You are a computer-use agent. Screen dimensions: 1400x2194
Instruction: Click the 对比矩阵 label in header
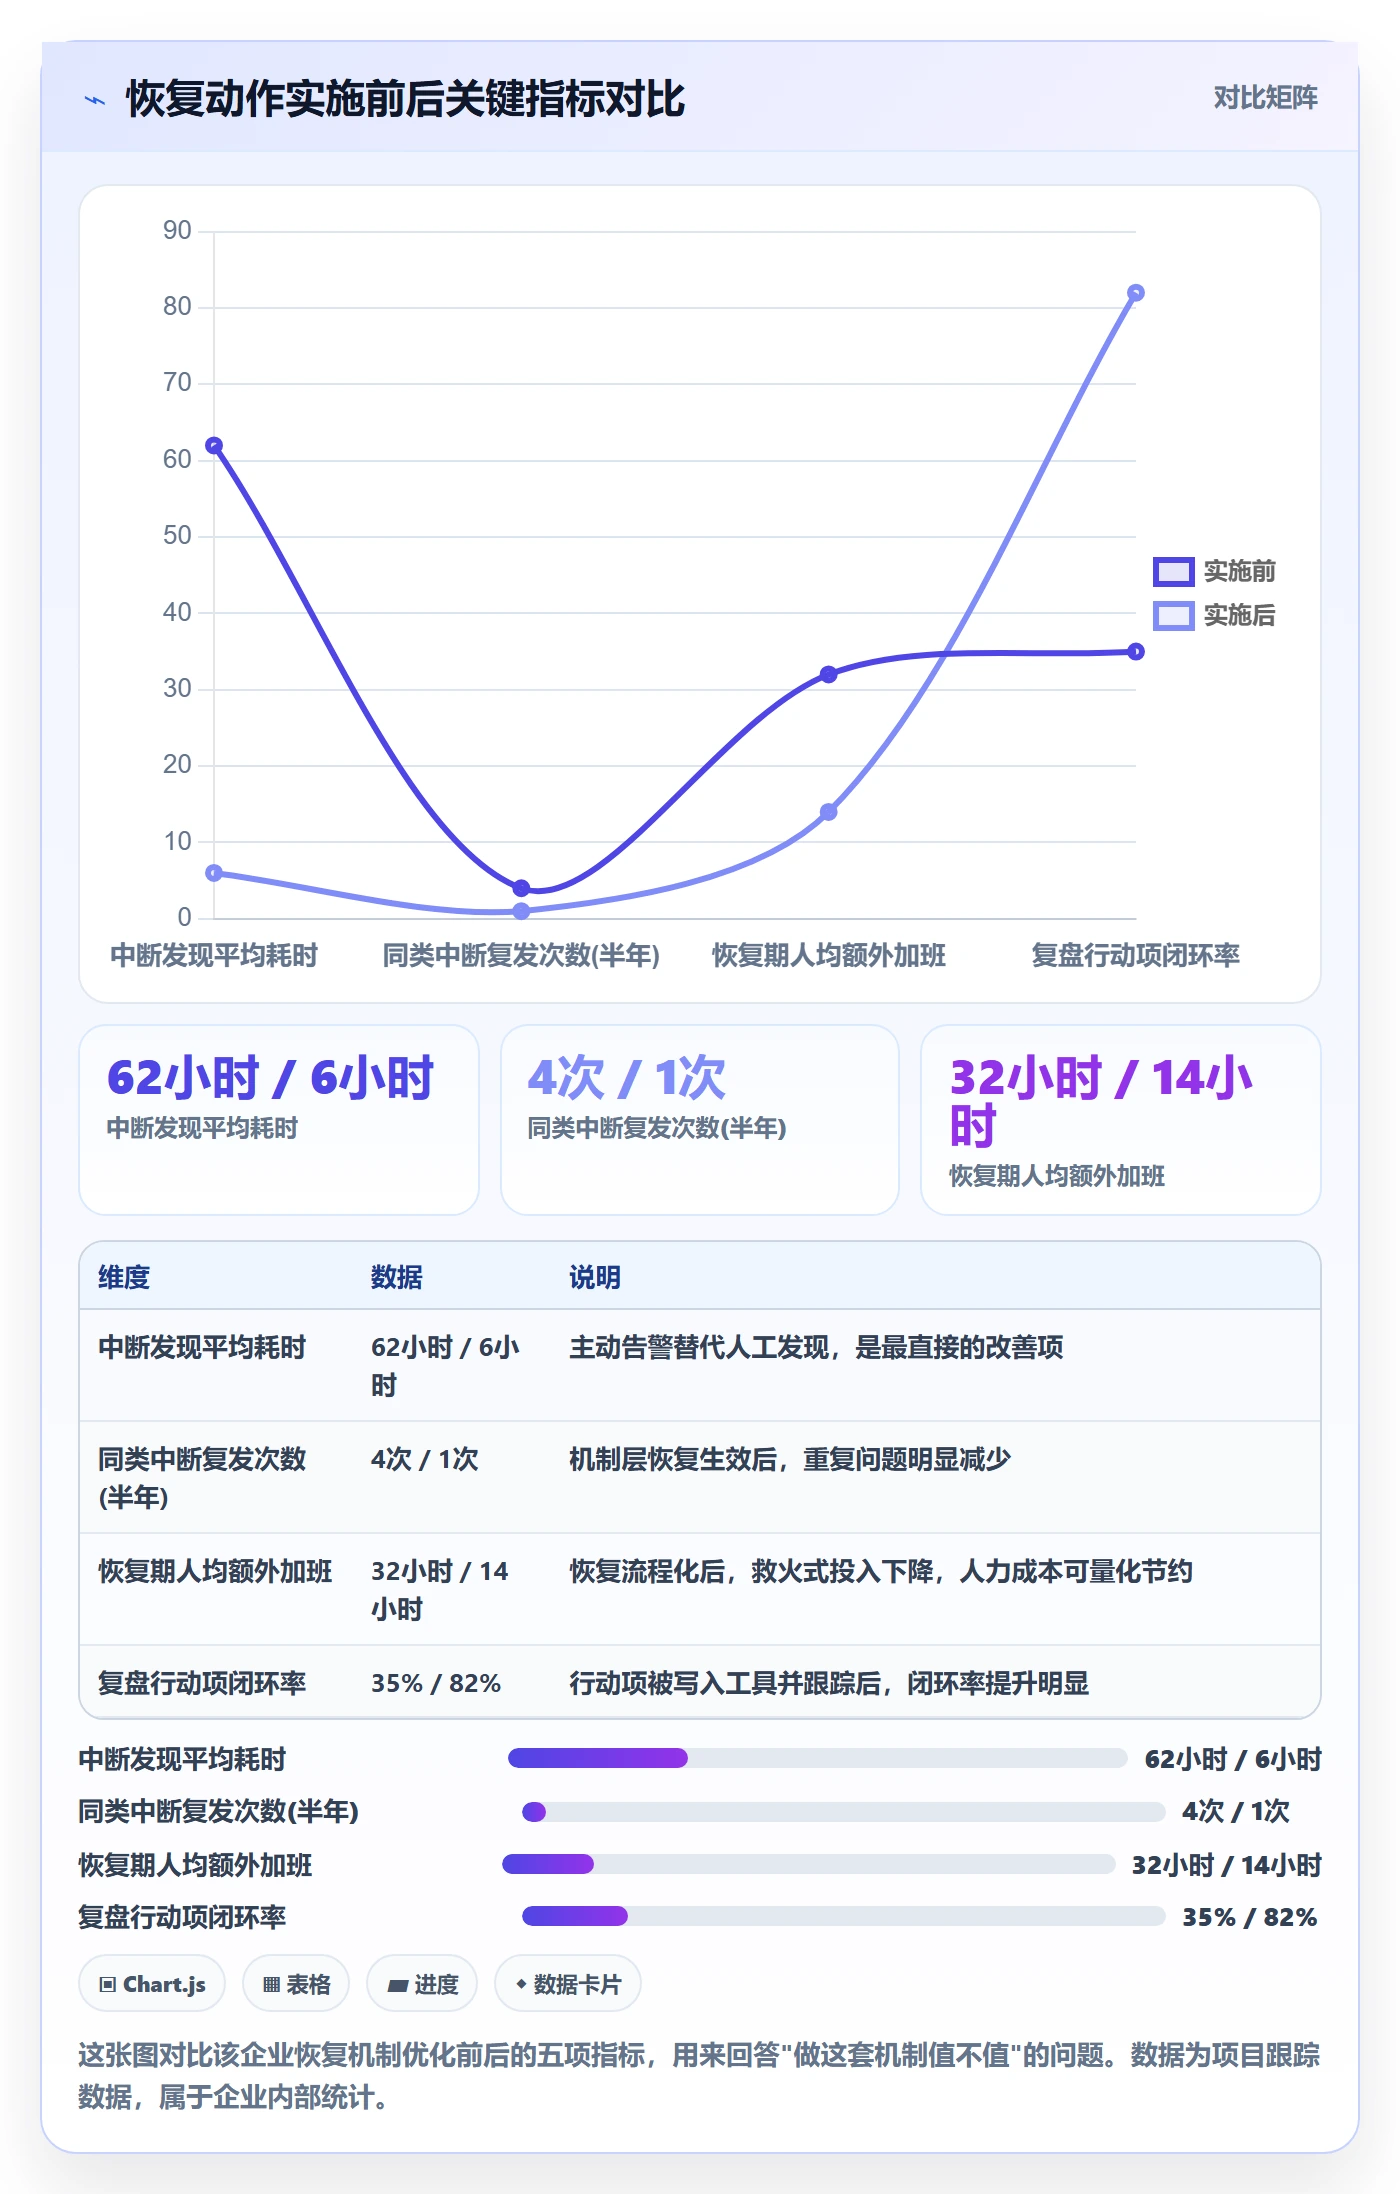pyautogui.click(x=1265, y=97)
